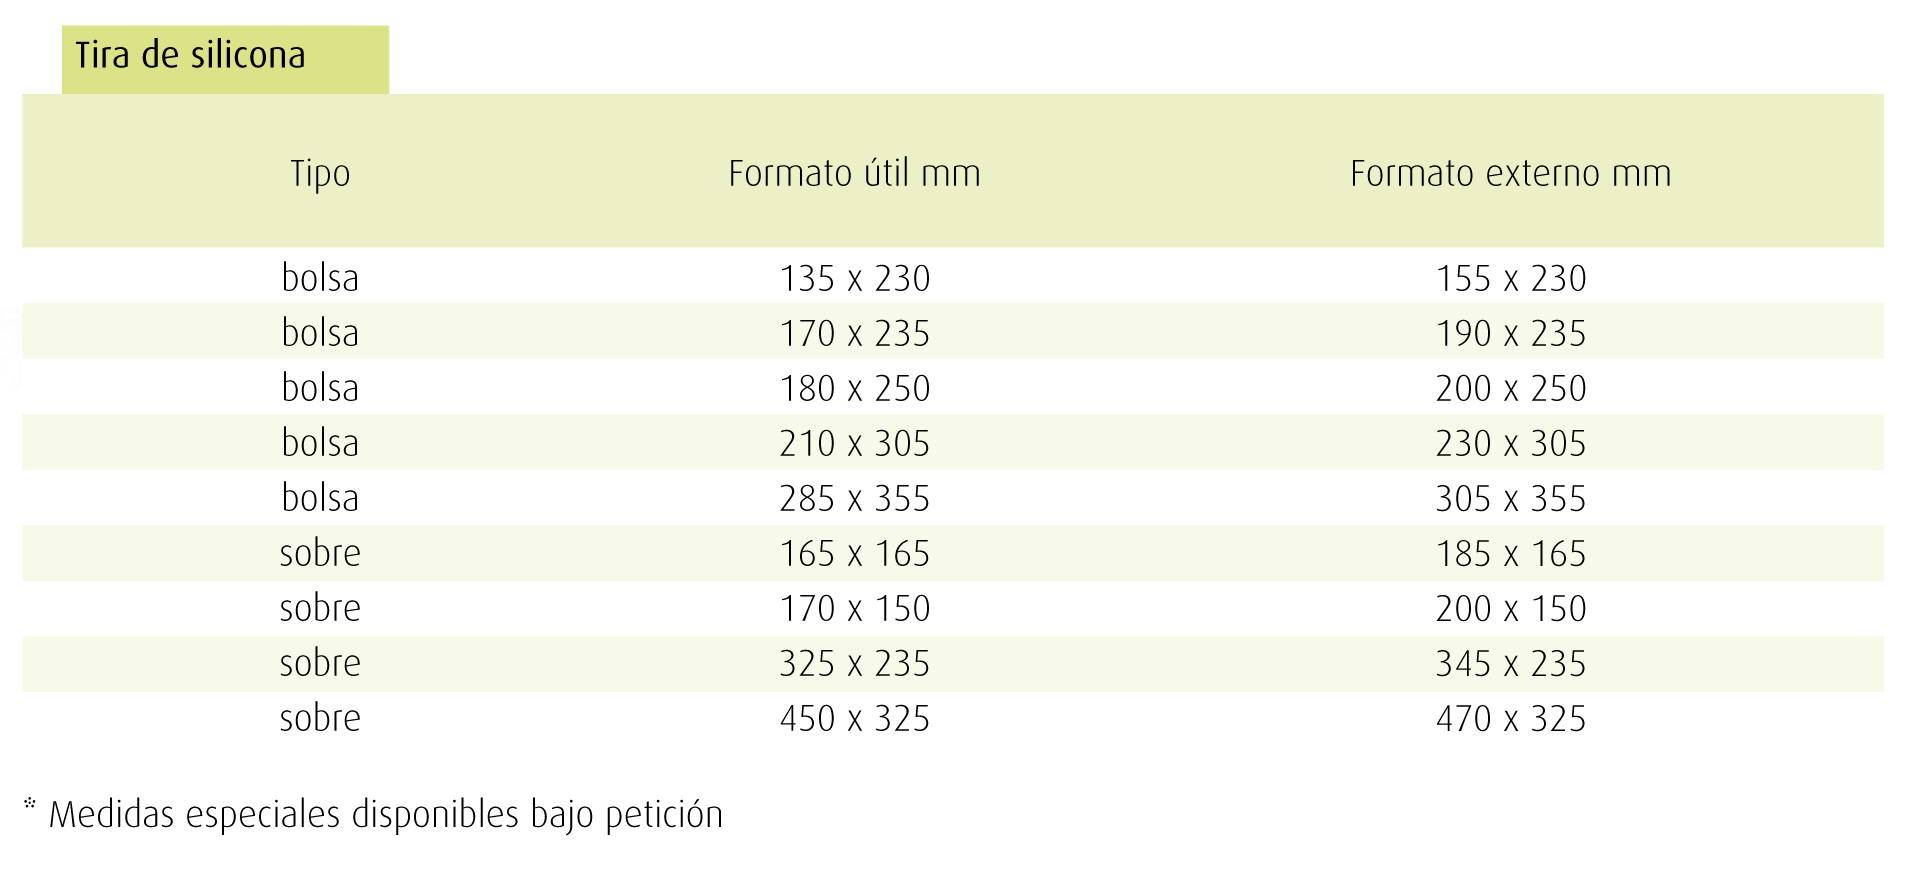Click the '450 x 325' useful format cell
Screen dimensions: 1913x876
854,718
